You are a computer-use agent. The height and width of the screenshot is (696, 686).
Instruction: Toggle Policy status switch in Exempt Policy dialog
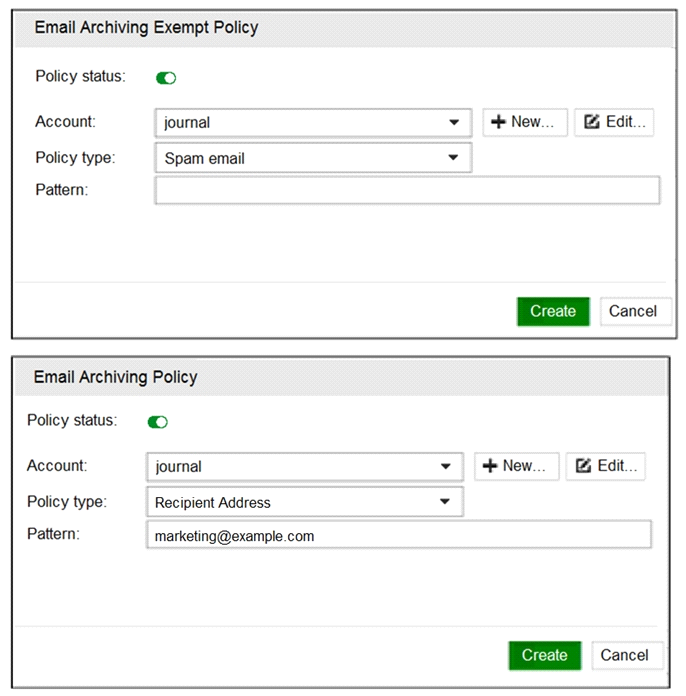click(166, 78)
